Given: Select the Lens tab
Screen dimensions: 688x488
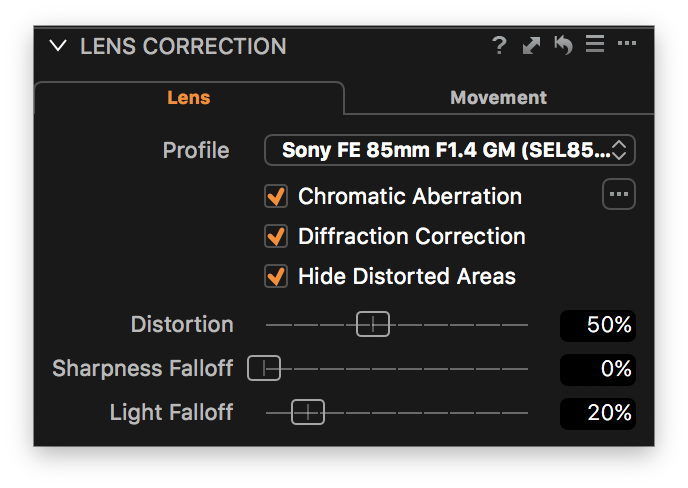Looking at the screenshot, I should 189,97.
